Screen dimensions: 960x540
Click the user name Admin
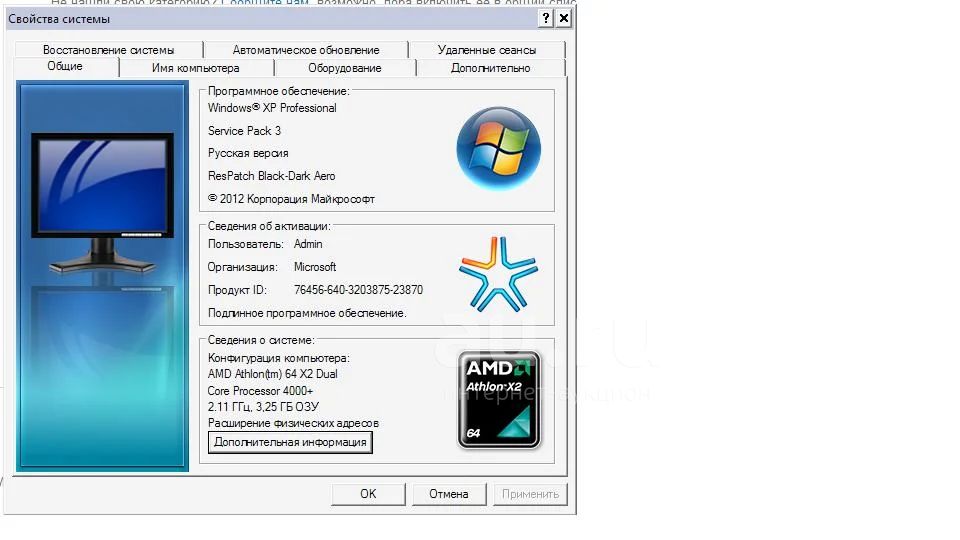pos(308,244)
